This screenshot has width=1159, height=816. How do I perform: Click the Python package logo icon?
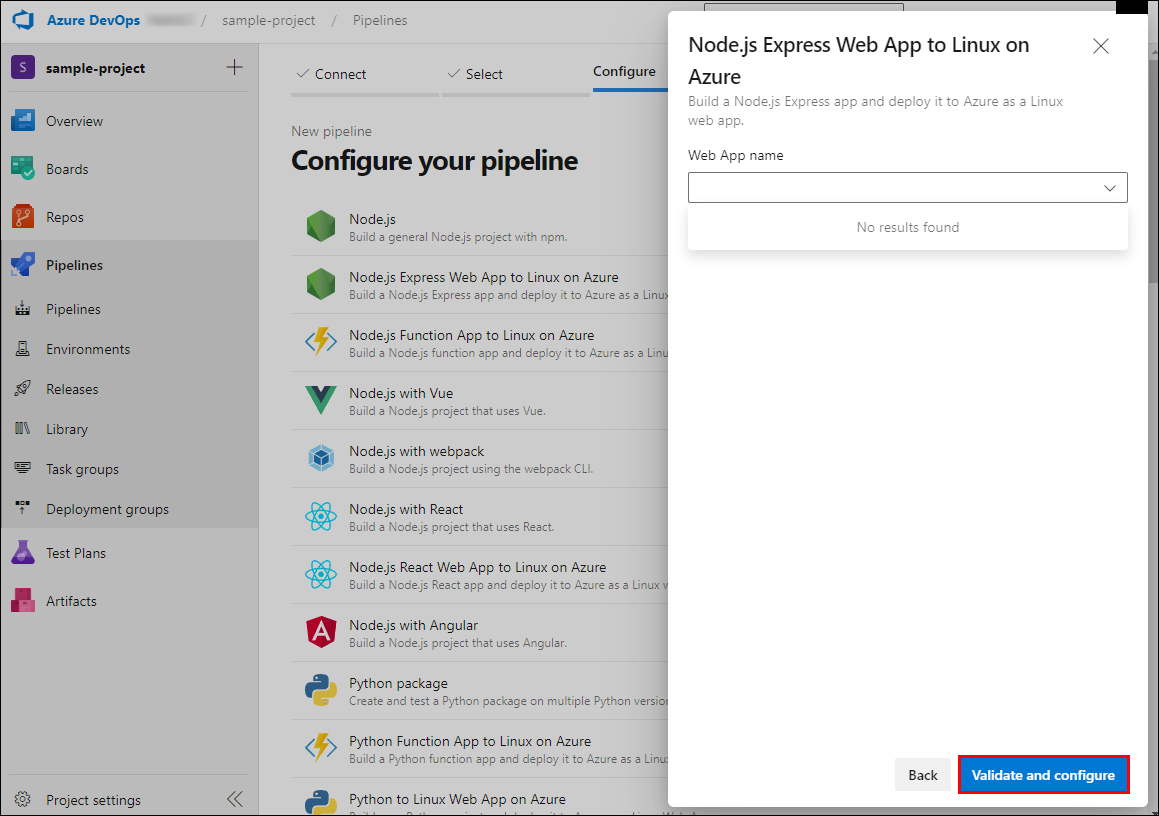coord(321,690)
